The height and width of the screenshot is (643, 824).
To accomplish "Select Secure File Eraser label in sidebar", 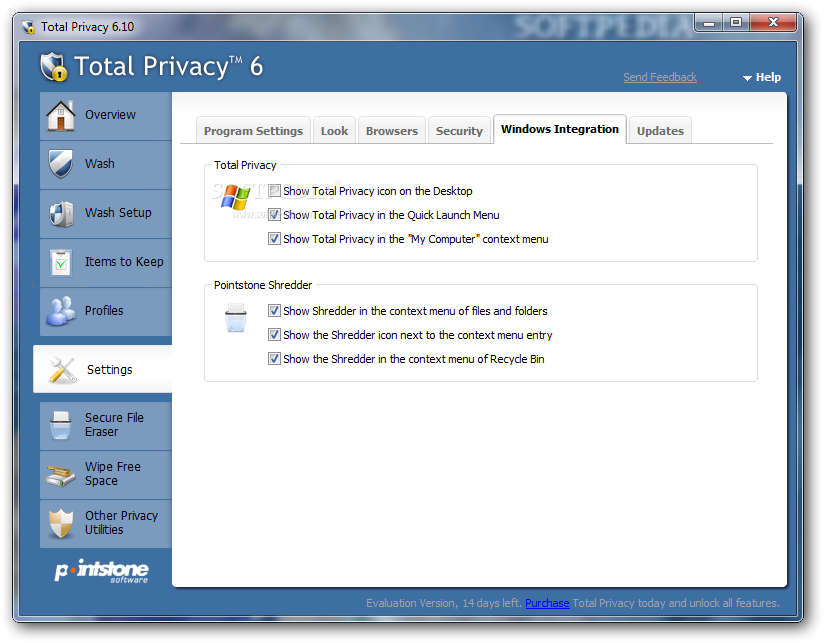I will coord(114,424).
